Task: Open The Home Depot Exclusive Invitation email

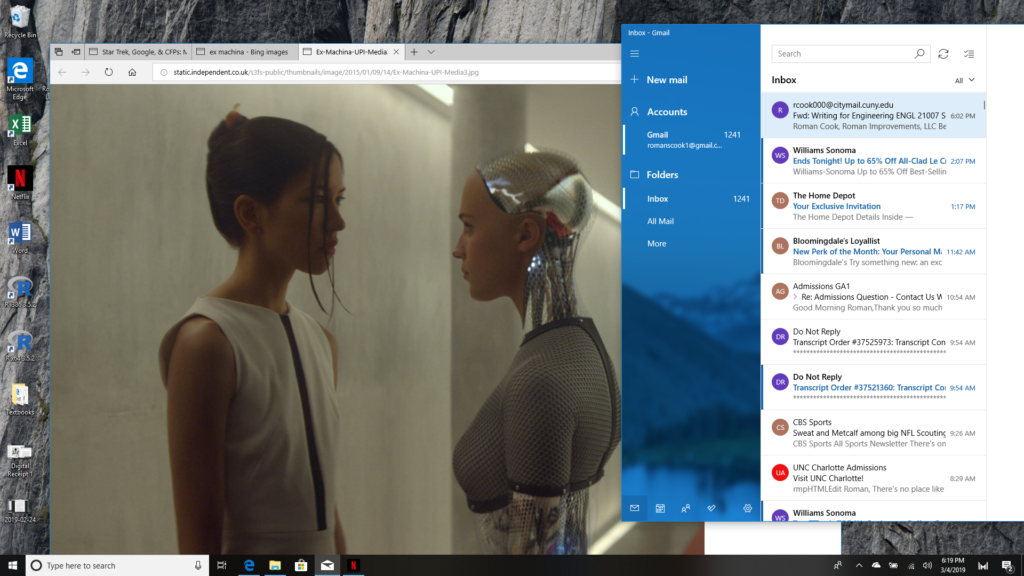Action: pos(873,206)
